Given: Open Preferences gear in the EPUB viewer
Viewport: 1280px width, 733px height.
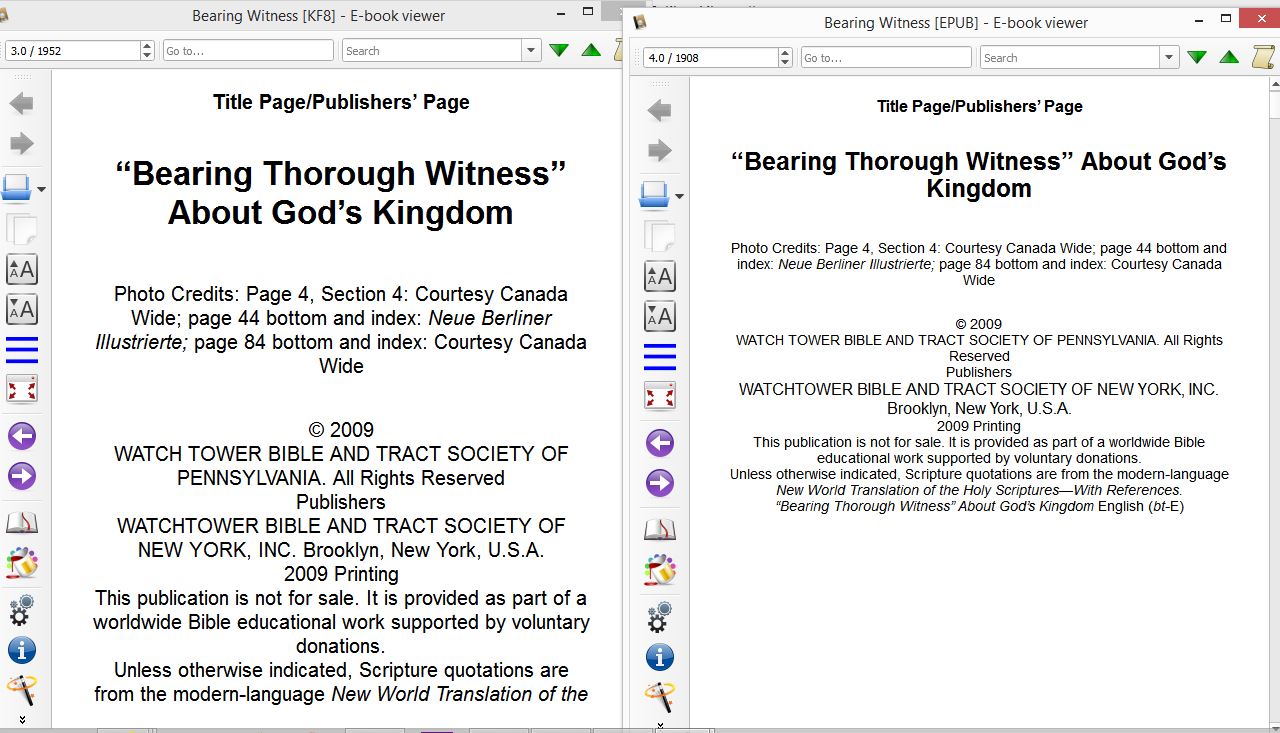Looking at the screenshot, I should (660, 616).
